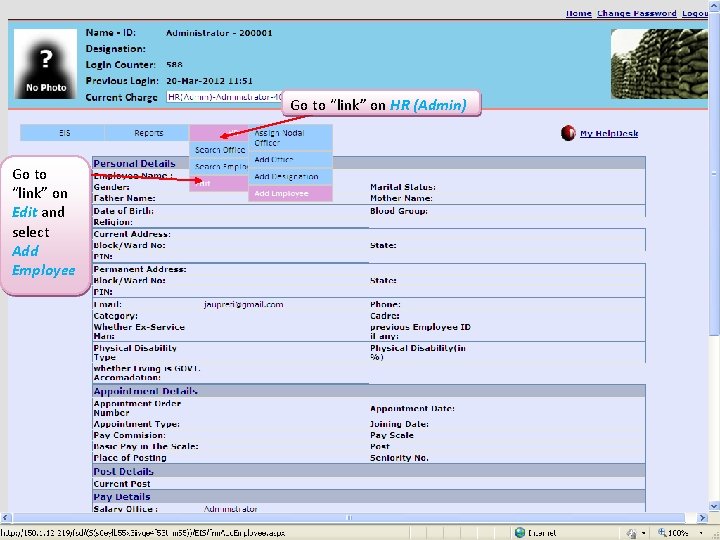This screenshot has width=720, height=540.
Task: Click the Place of Posting label
Action: (x=130, y=458)
